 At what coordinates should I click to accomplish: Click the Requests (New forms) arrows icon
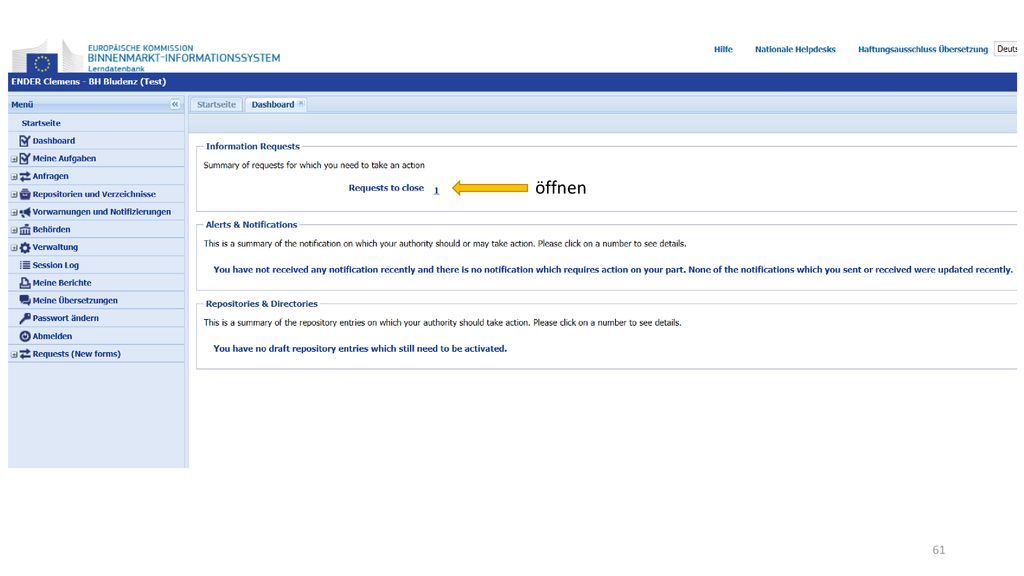[25, 353]
